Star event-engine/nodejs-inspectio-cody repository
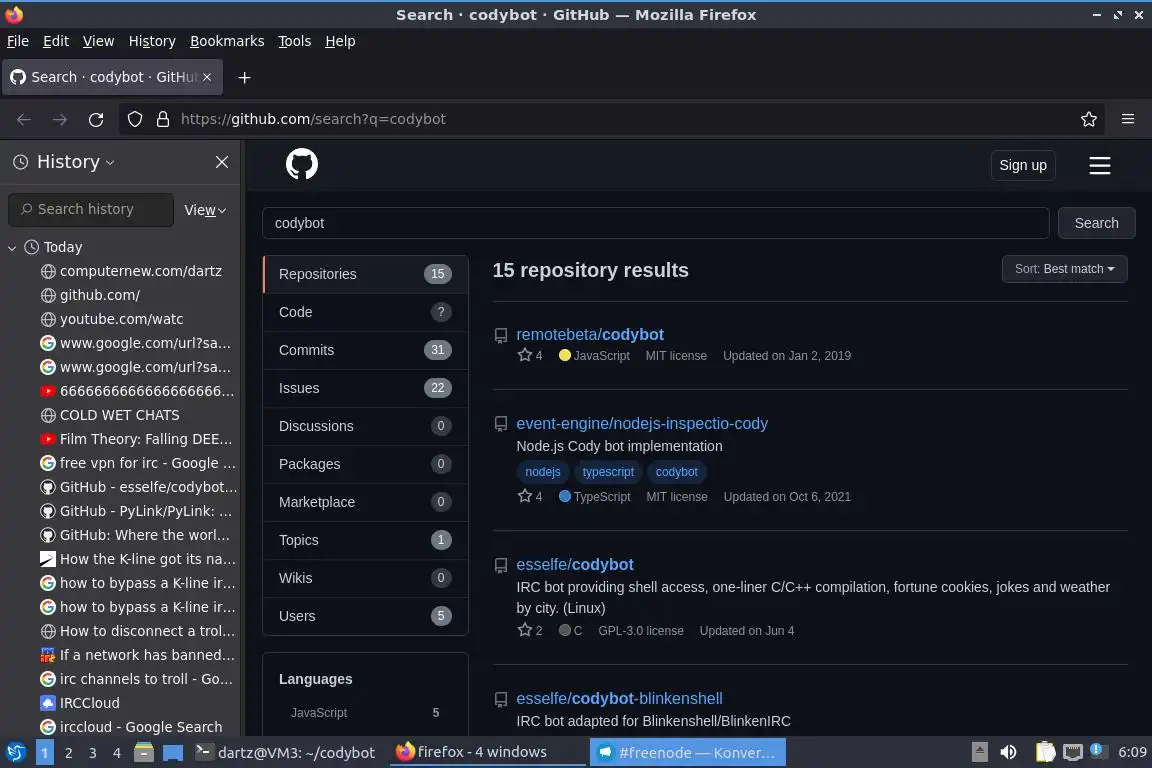Image resolution: width=1152 pixels, height=768 pixels. 525,496
